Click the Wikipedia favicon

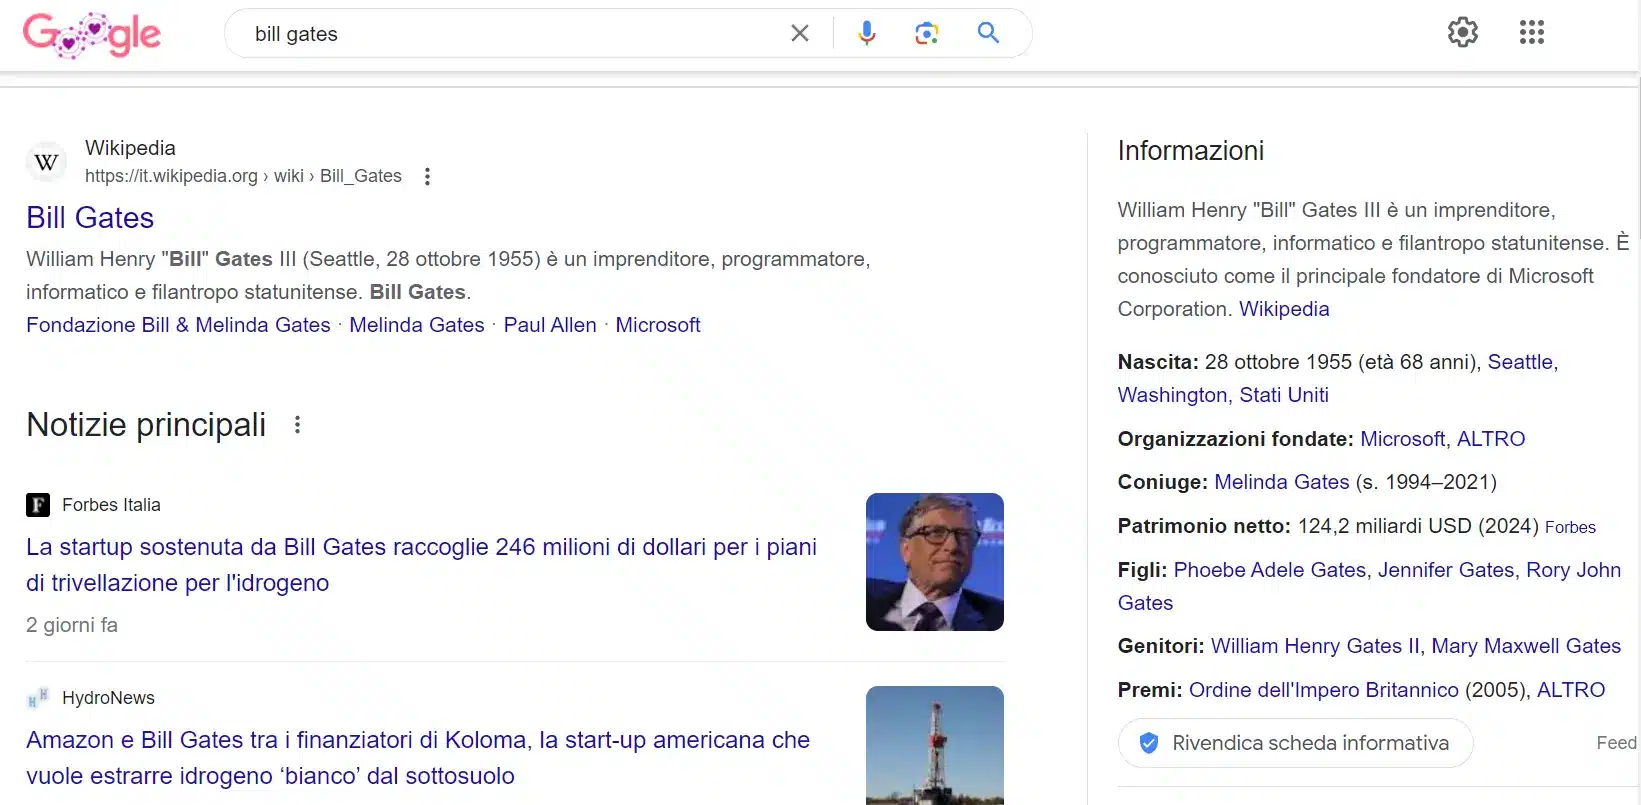point(46,161)
